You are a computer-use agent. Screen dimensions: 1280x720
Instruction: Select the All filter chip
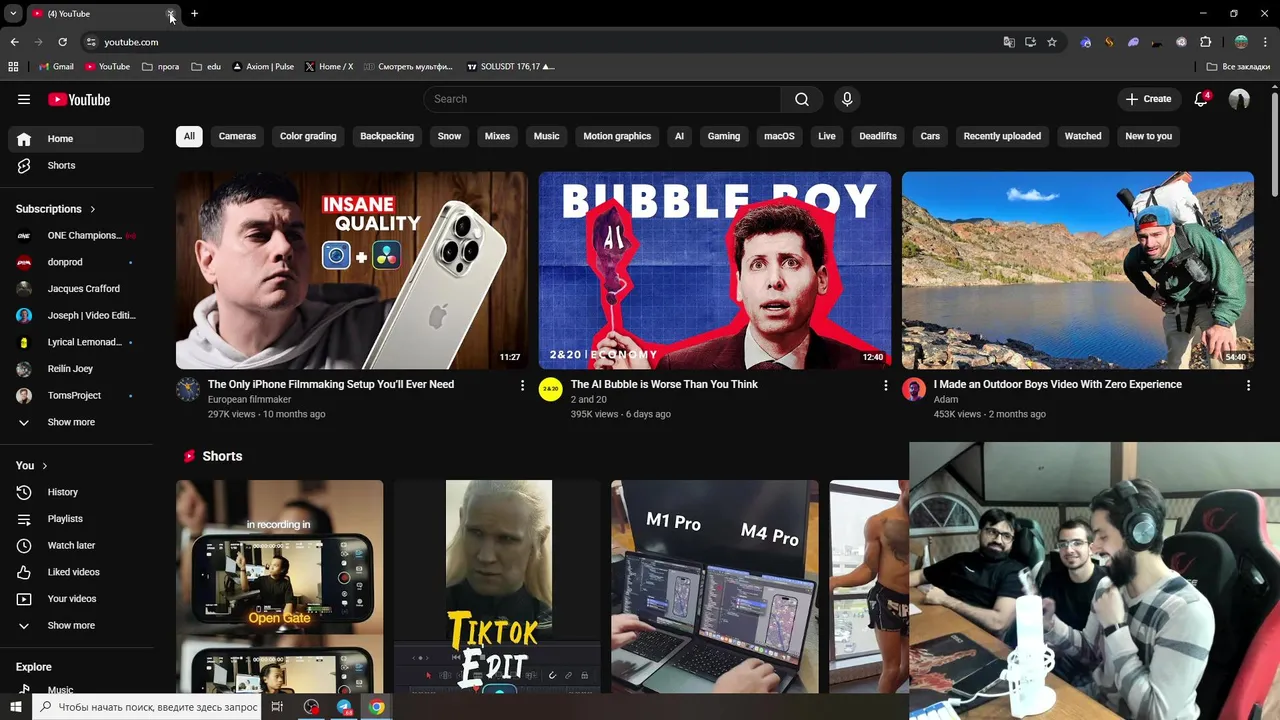(x=189, y=136)
